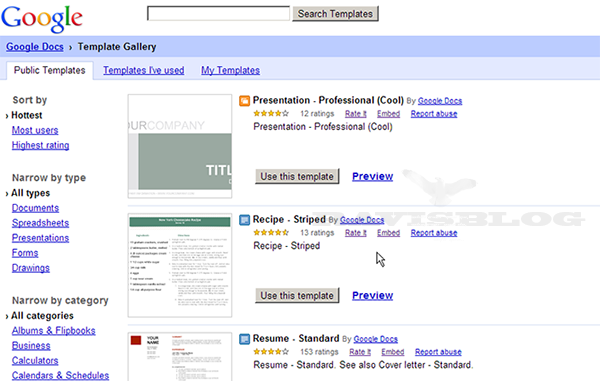
Task: Click Embed for Resume - Standard
Action: (x=393, y=352)
